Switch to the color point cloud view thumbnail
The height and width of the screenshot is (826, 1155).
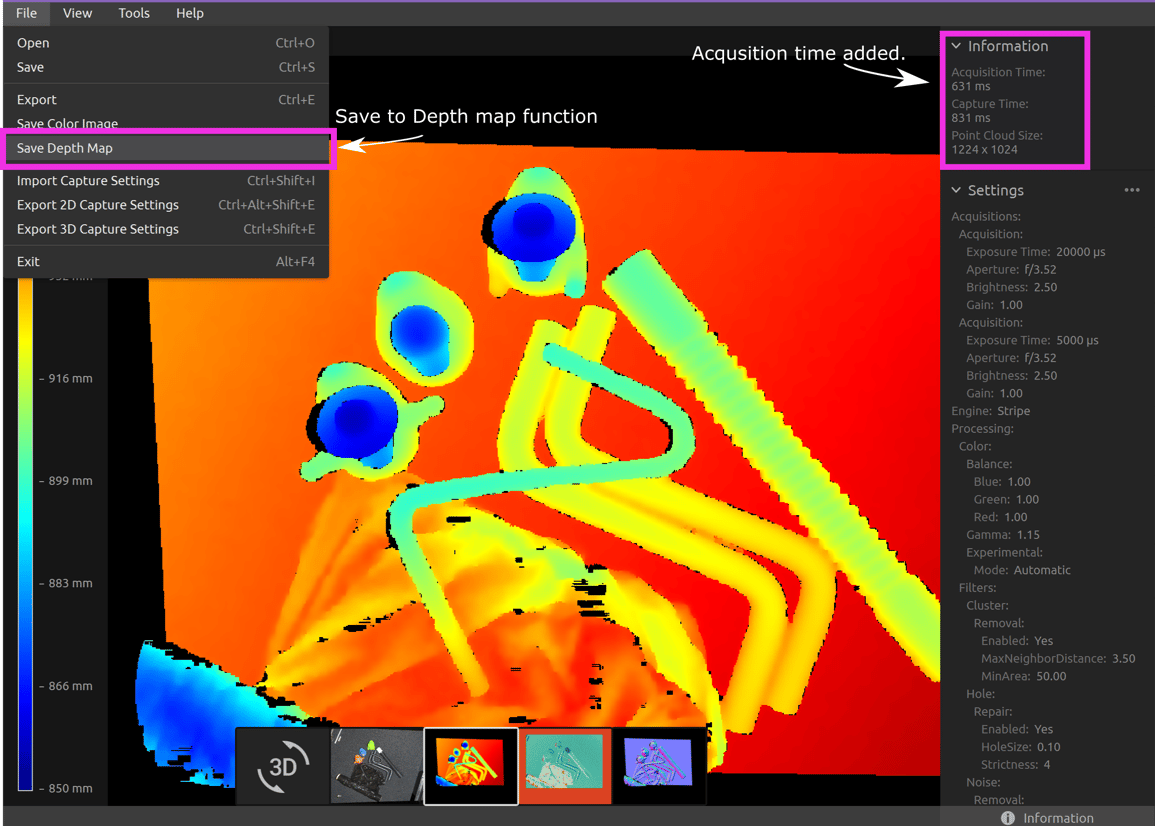(376, 765)
